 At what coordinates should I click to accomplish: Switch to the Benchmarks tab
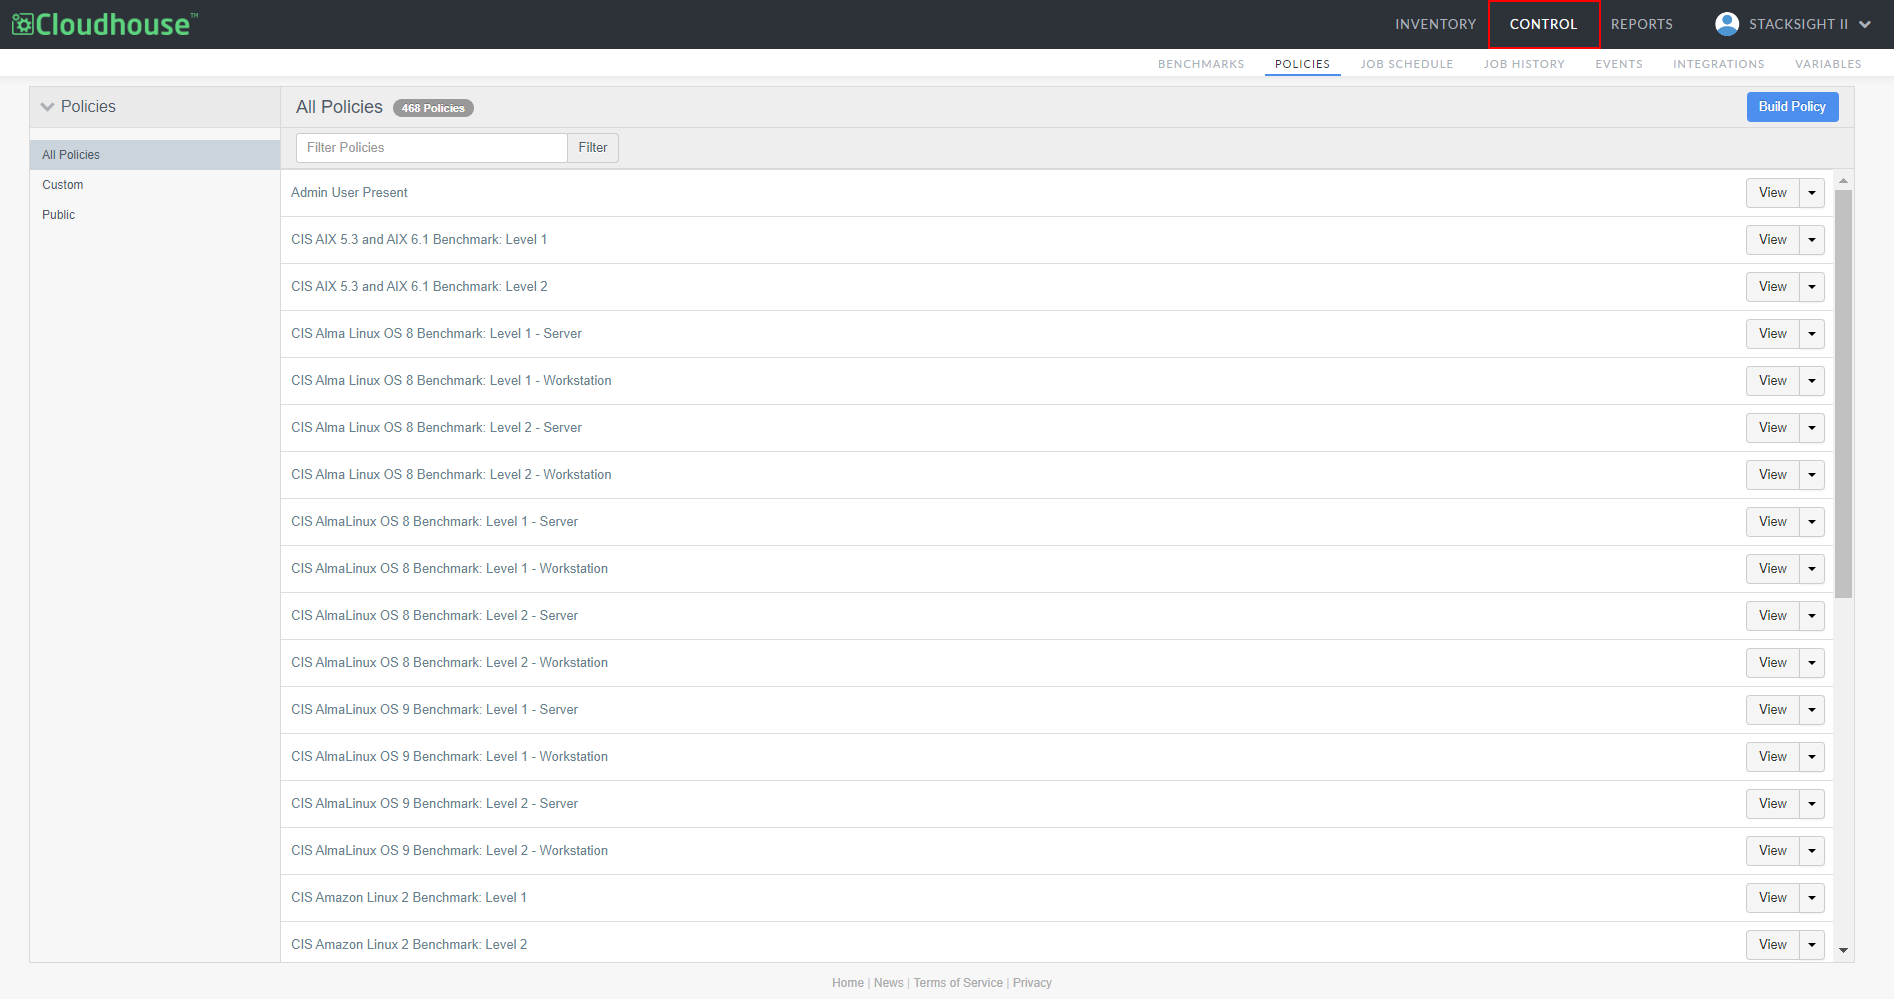pyautogui.click(x=1201, y=64)
